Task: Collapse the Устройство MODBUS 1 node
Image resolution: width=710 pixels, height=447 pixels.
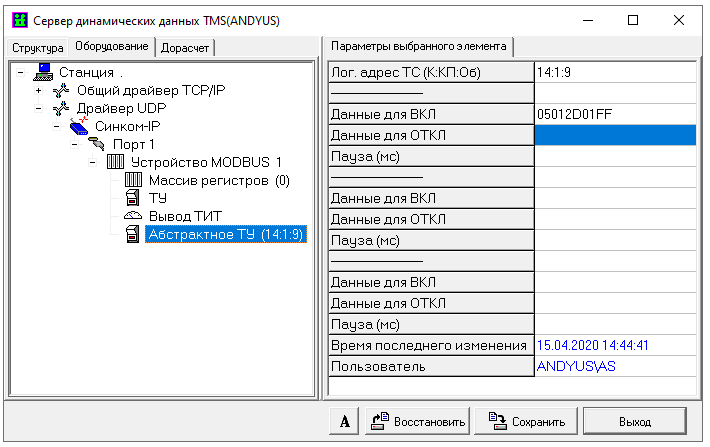Action: coord(92,162)
